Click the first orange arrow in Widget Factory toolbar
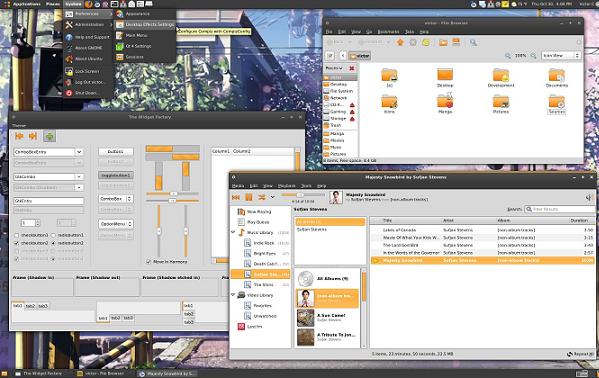Viewport: 599px width, 378px height. [19, 136]
